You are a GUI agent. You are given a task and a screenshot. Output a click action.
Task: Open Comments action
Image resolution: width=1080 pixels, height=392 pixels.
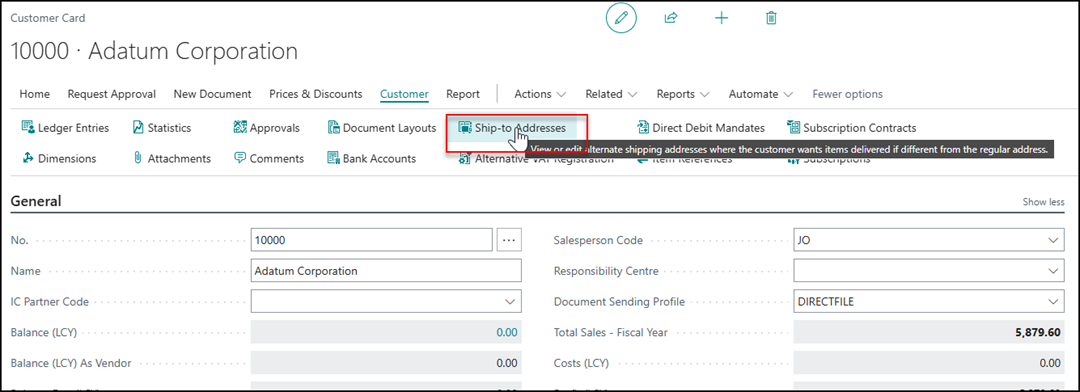[x=269, y=158]
